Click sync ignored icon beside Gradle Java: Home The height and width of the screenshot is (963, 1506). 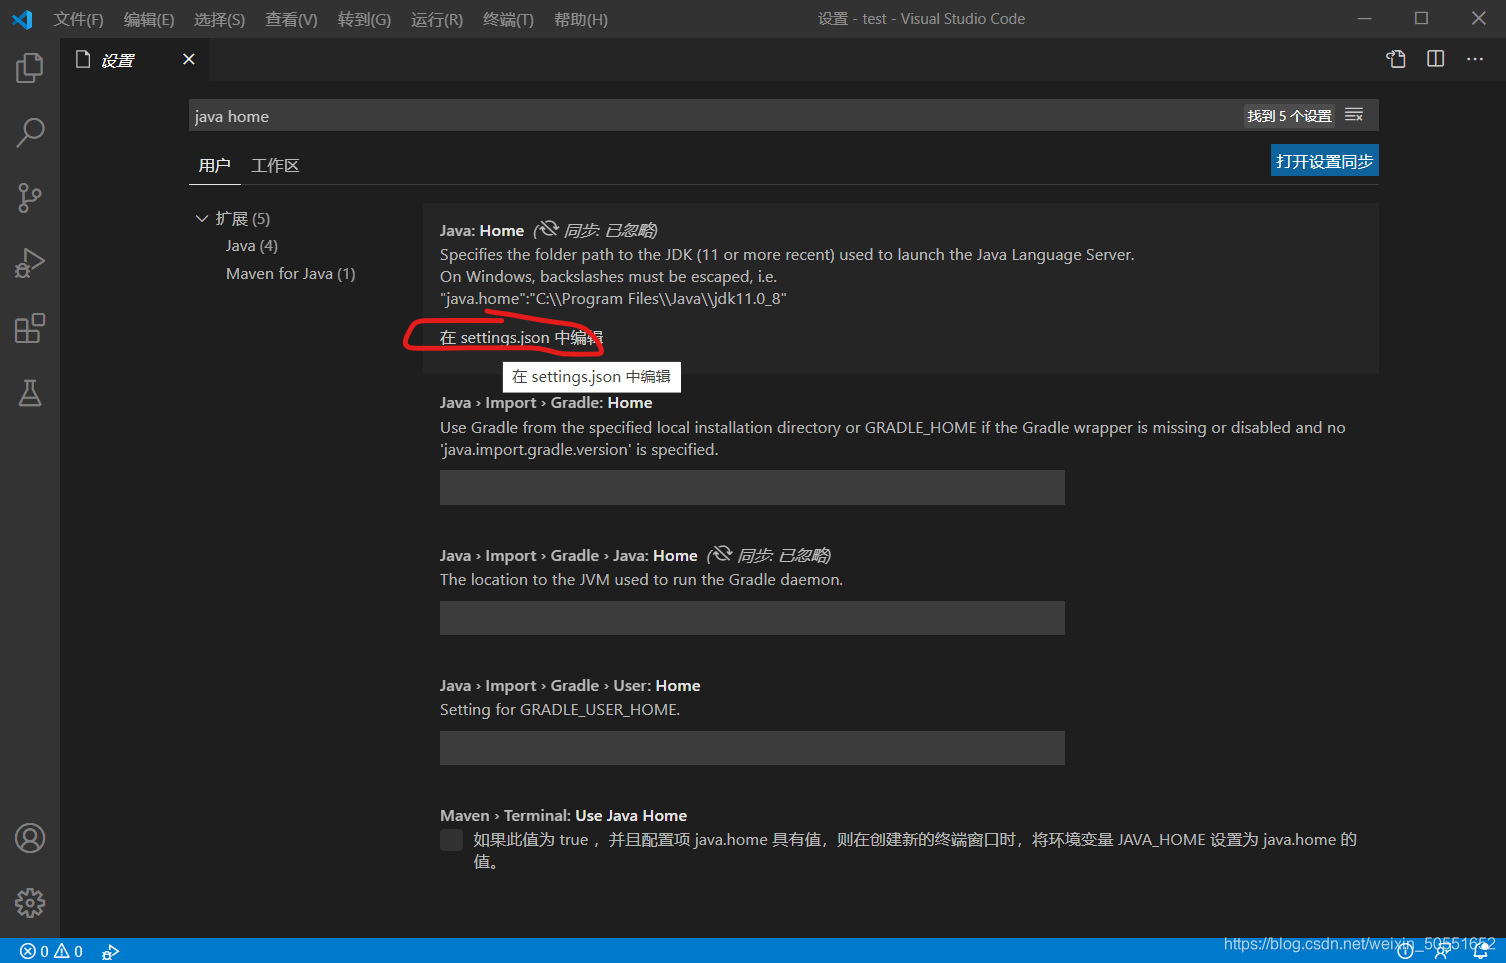pyautogui.click(x=721, y=554)
